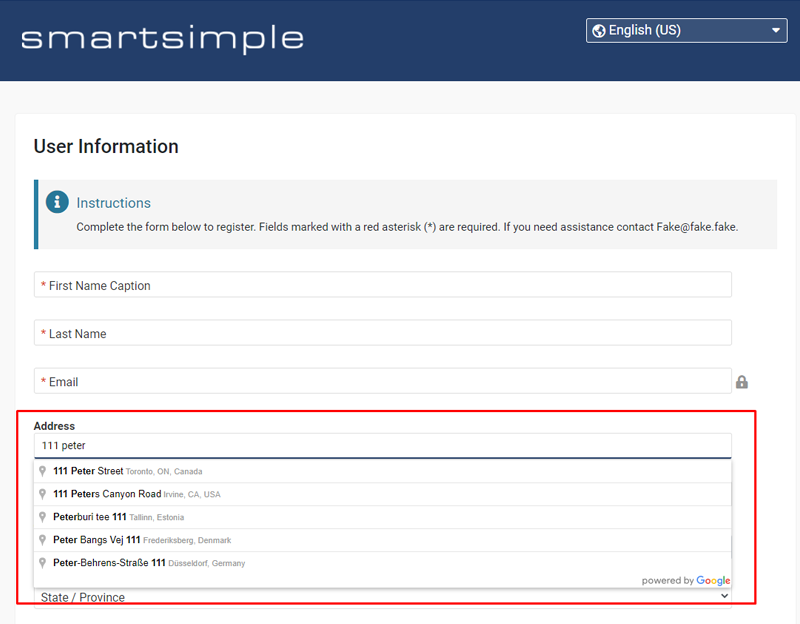
Task: Click the User Information page title
Action: pos(106,146)
